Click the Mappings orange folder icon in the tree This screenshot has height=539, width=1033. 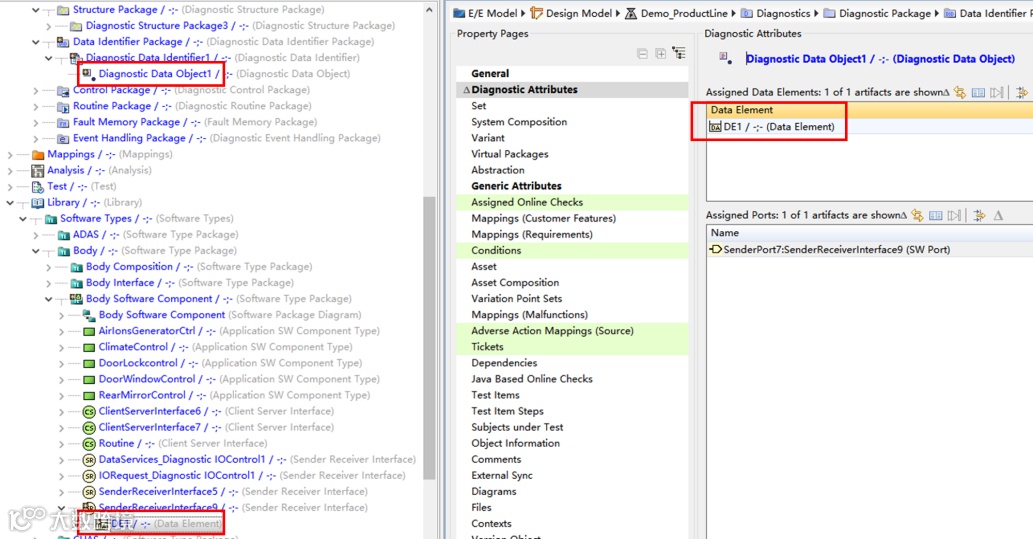[x=38, y=154]
